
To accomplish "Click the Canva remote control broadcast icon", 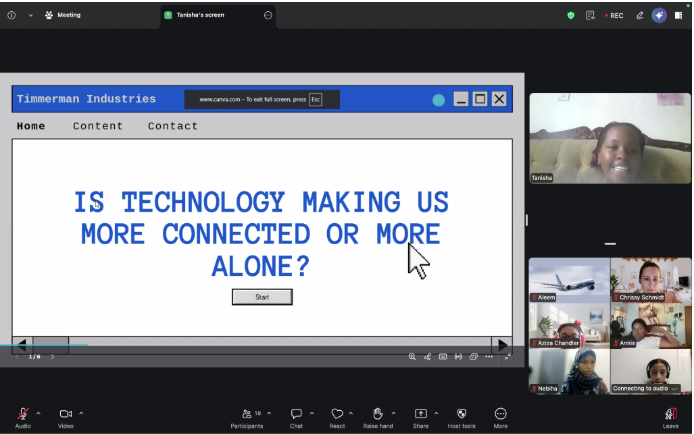I will click(458, 357).
